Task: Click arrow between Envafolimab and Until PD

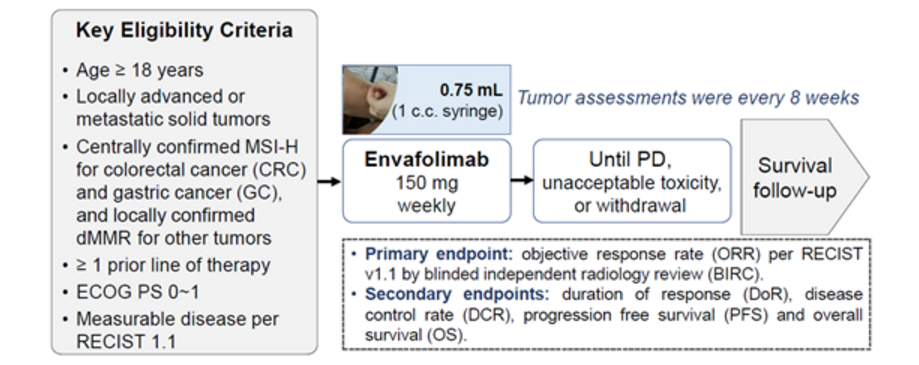Action: [522, 180]
